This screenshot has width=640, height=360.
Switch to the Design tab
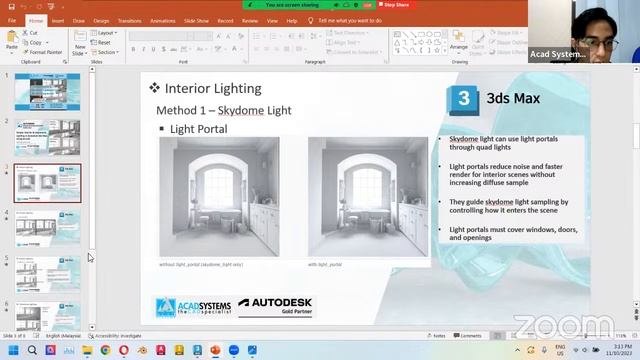pyautogui.click(x=101, y=21)
